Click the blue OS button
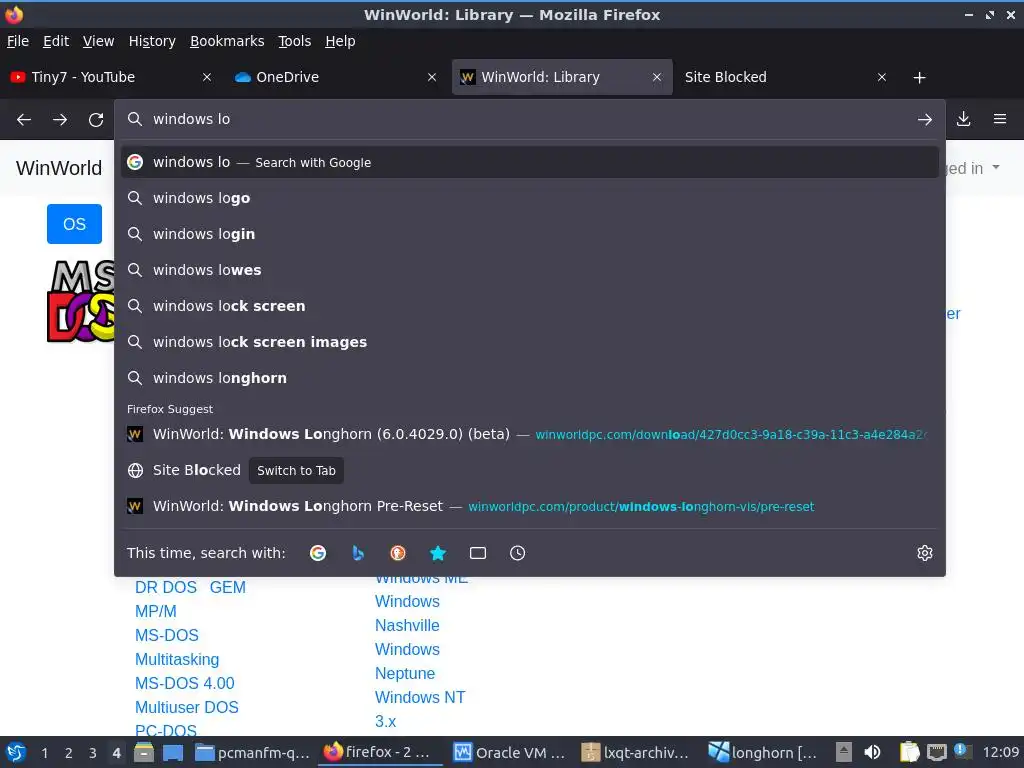Screen dimensions: 1024x768 (x=74, y=224)
